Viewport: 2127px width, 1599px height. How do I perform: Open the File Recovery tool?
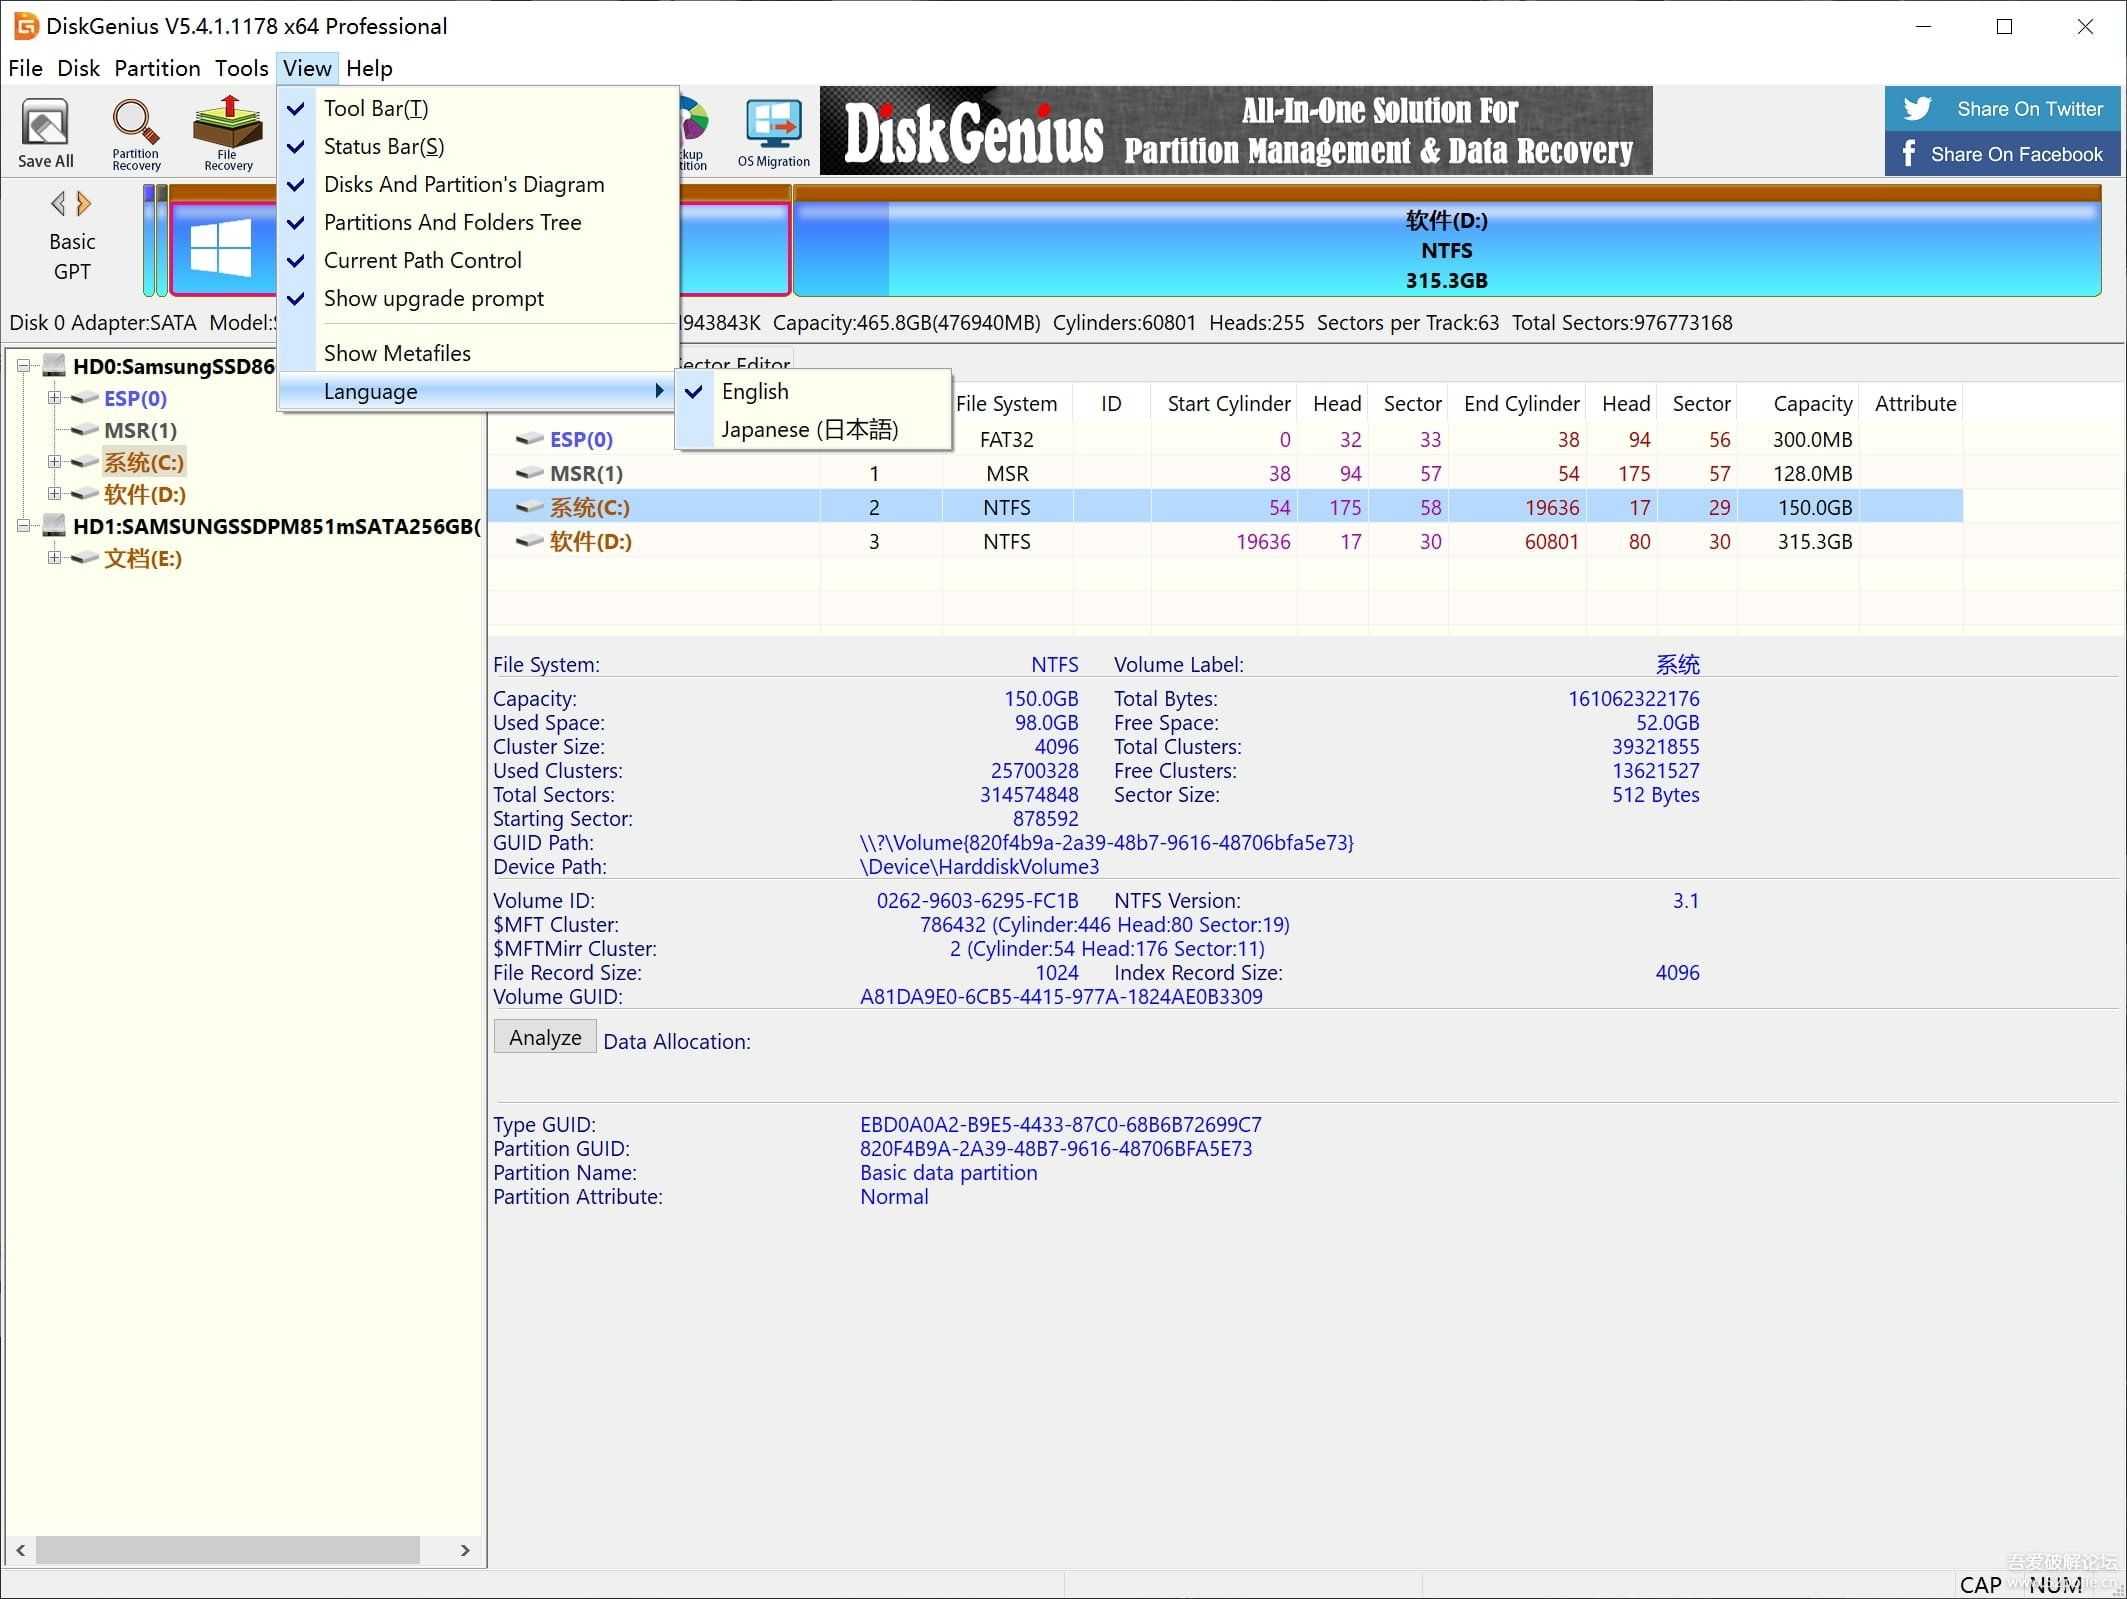point(227,131)
